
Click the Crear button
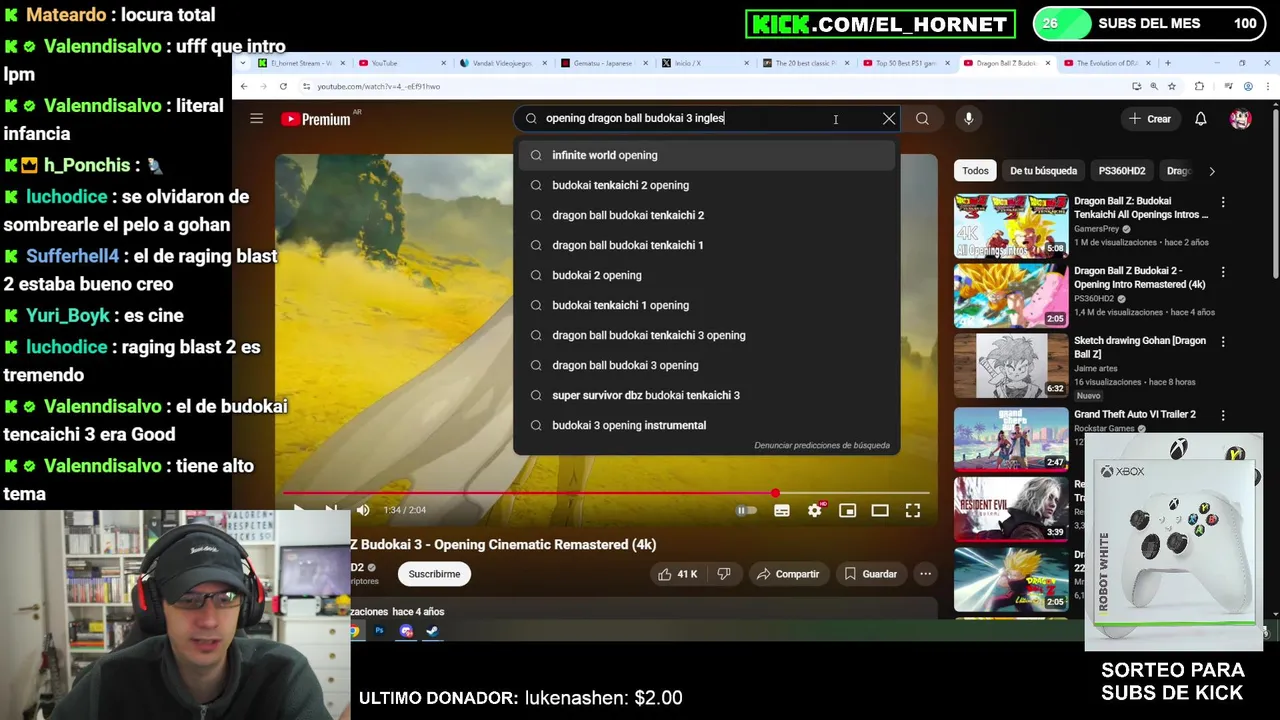click(1149, 119)
